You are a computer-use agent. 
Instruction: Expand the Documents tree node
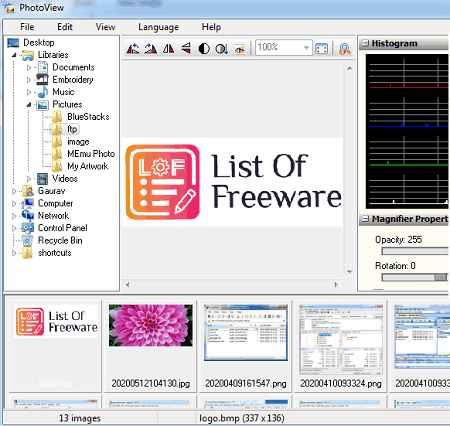[29, 68]
